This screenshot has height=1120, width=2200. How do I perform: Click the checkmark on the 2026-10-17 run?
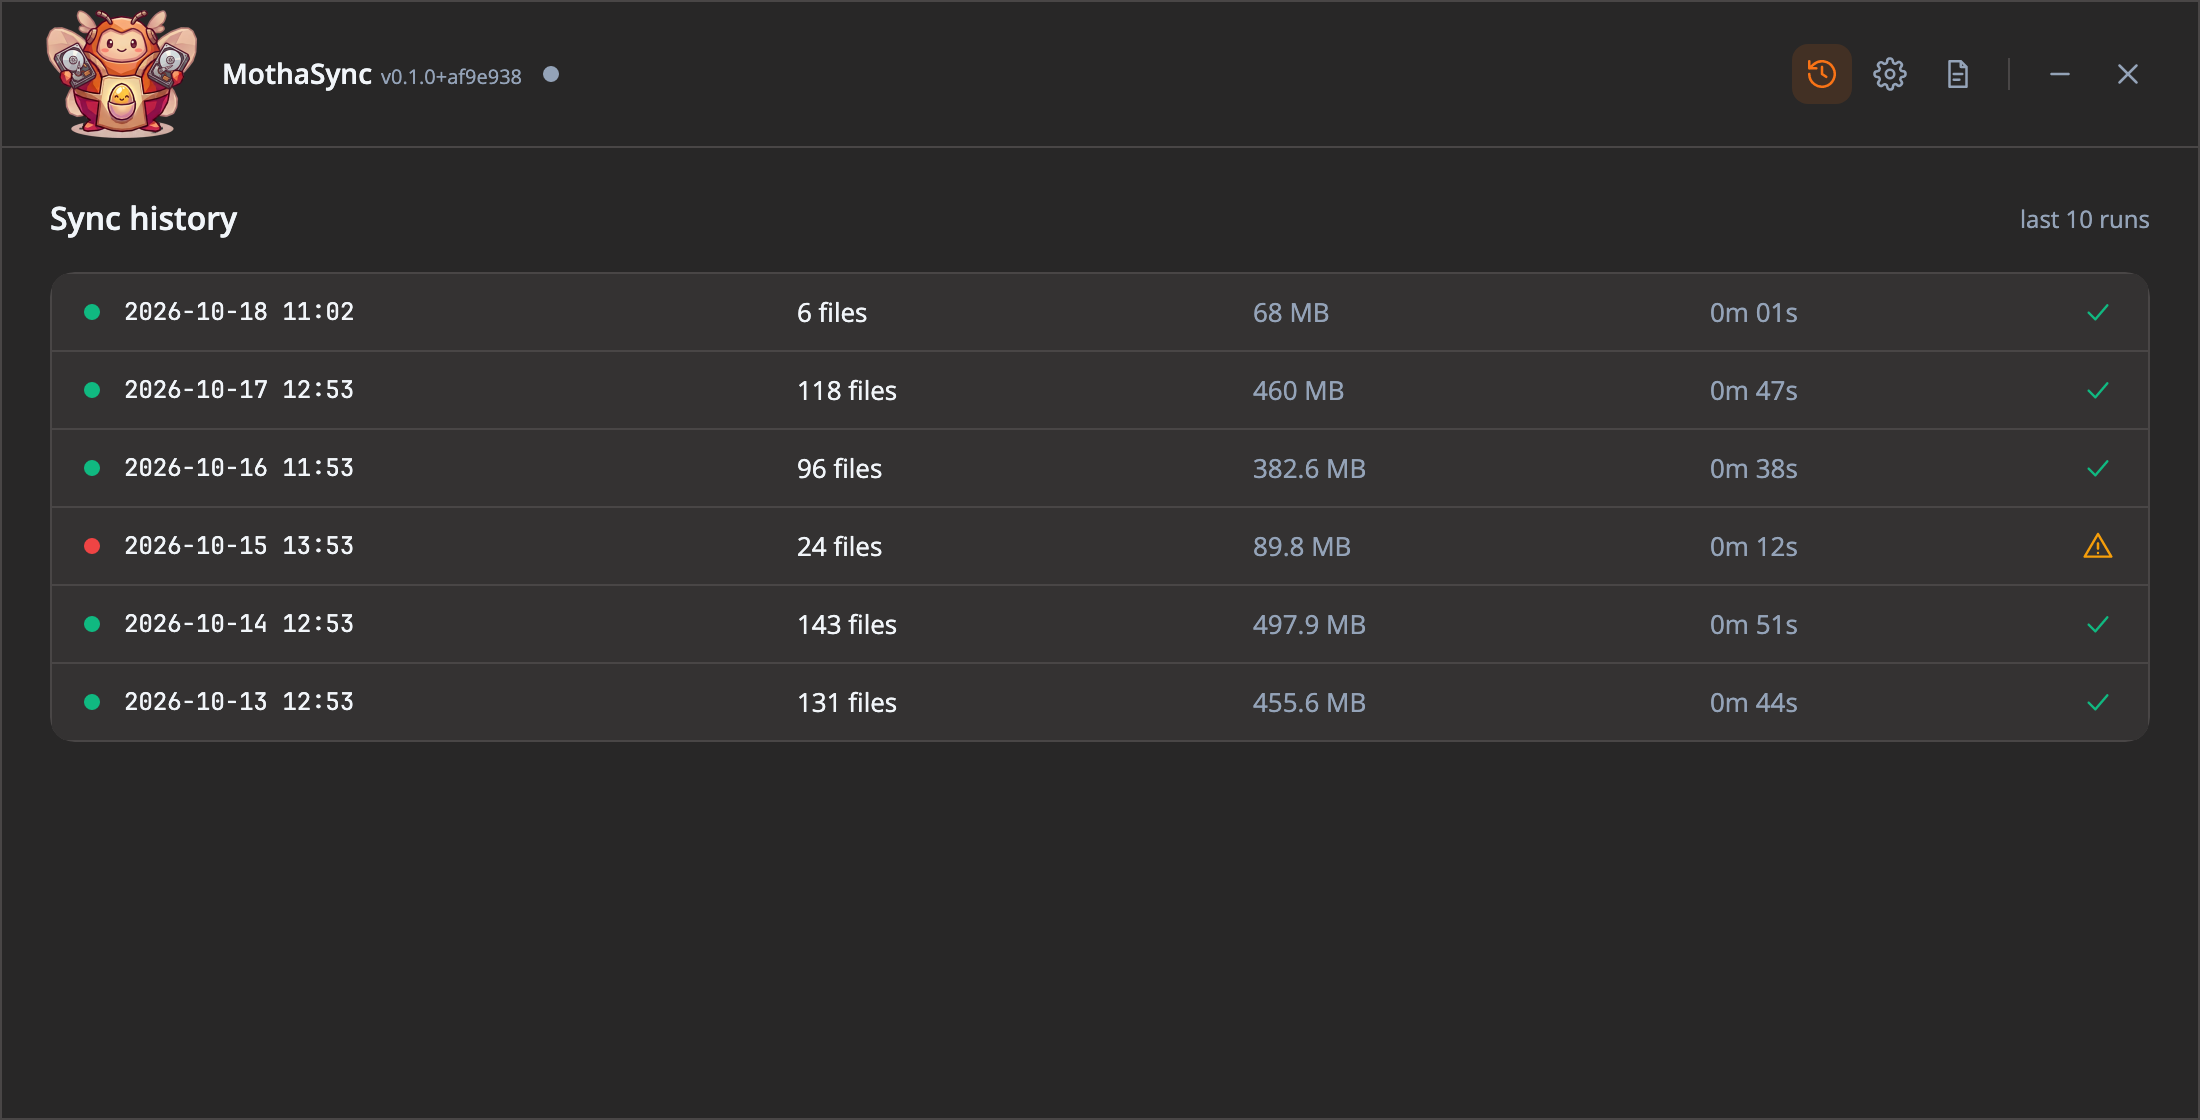click(2098, 390)
